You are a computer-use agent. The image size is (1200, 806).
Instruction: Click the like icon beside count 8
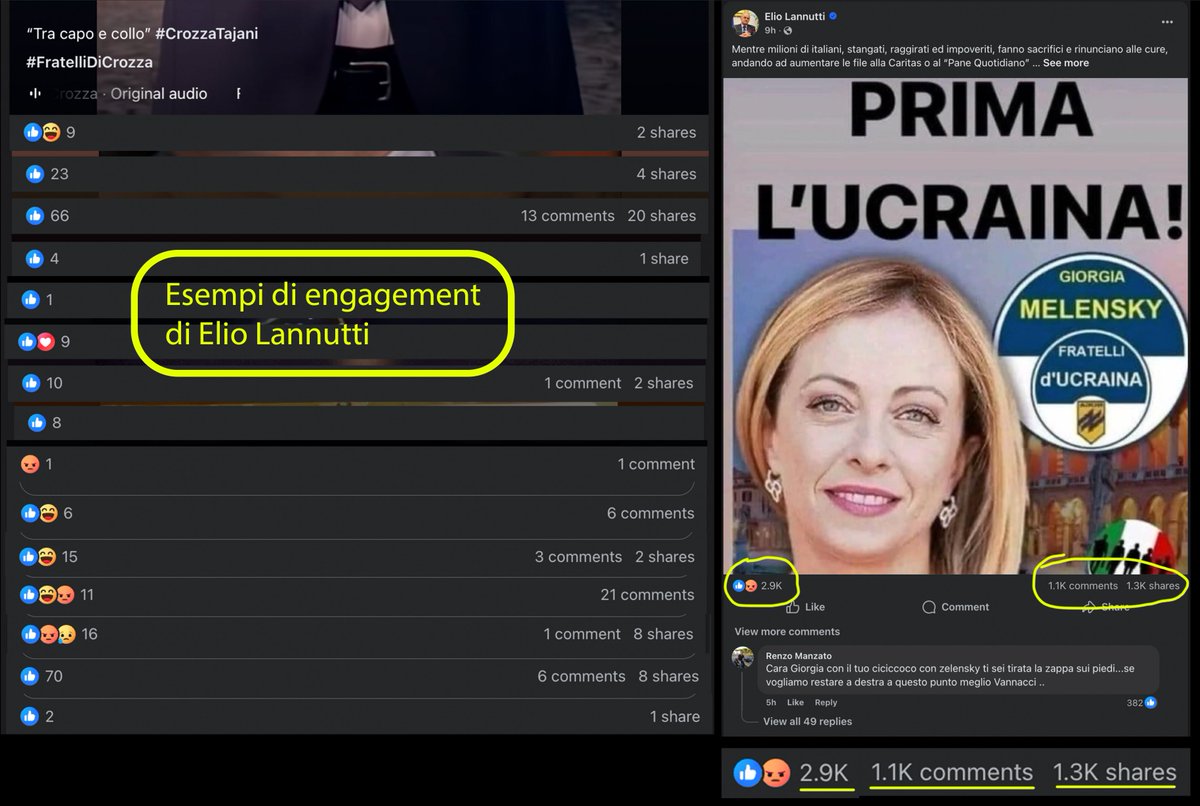pyautogui.click(x=37, y=423)
